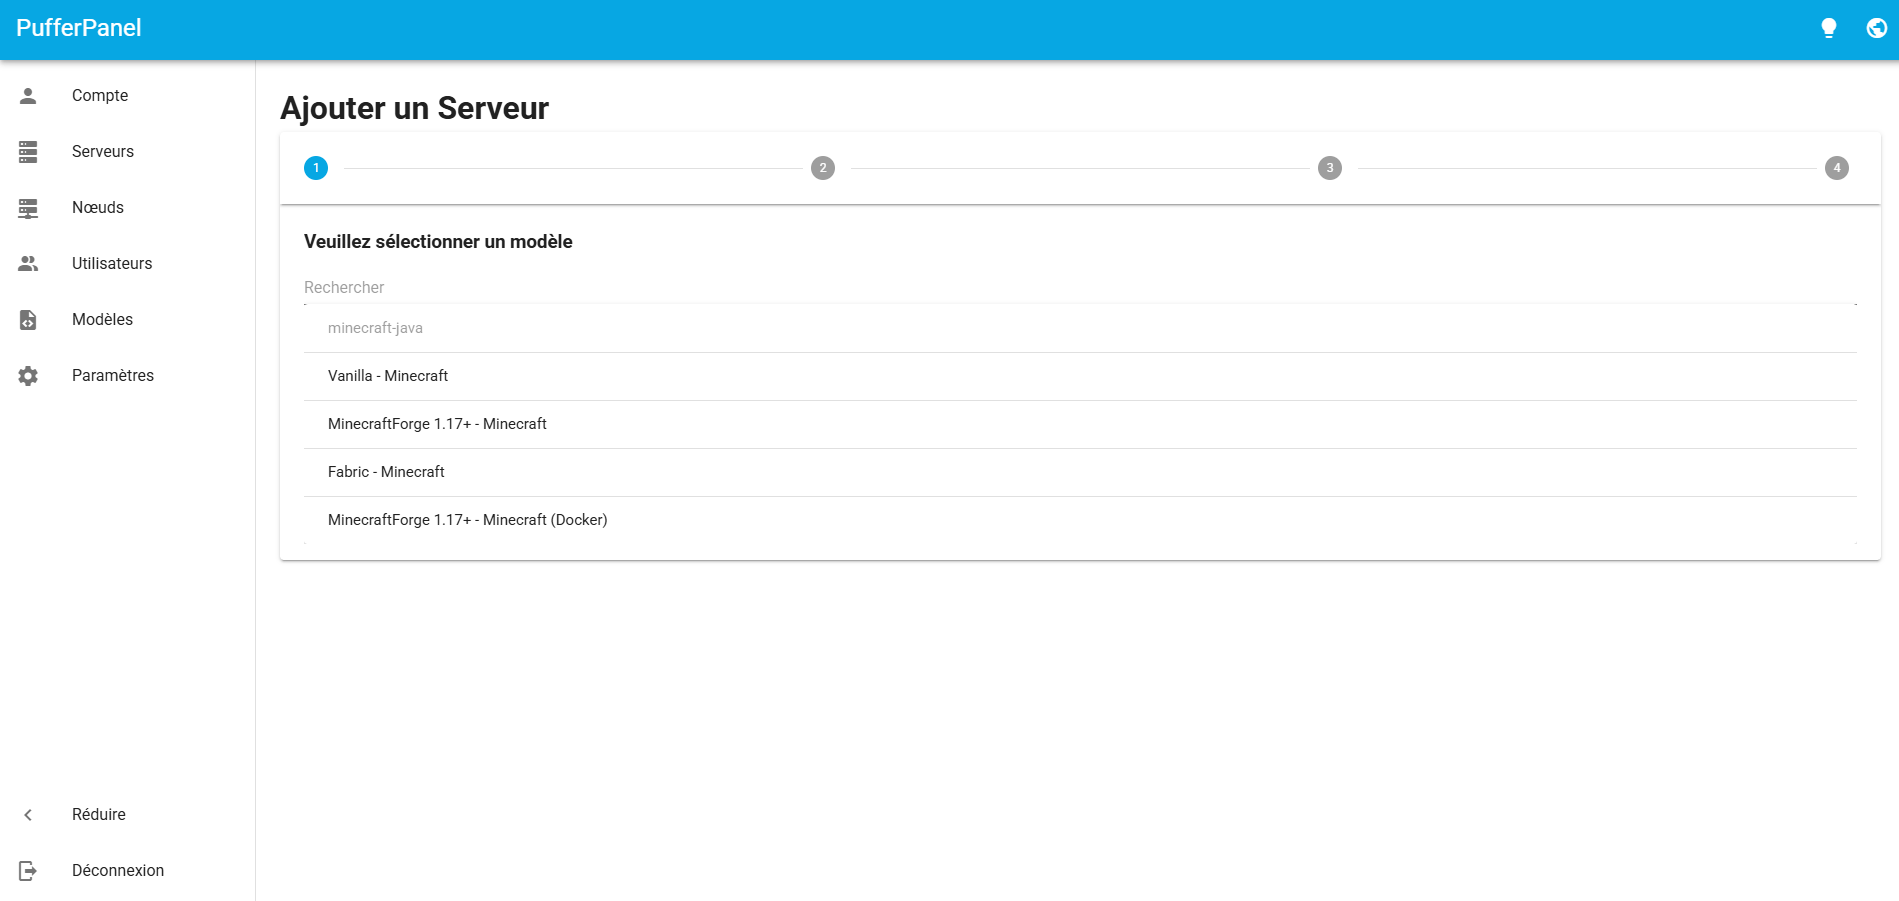Collapse the sidebar with the chevron icon
This screenshot has width=1899, height=901.
tap(28, 815)
